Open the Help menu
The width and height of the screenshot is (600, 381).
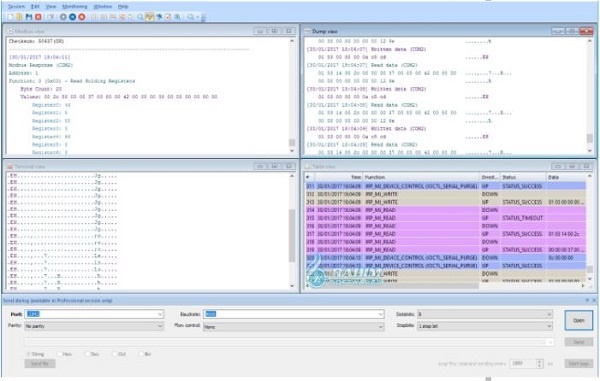(123, 7)
